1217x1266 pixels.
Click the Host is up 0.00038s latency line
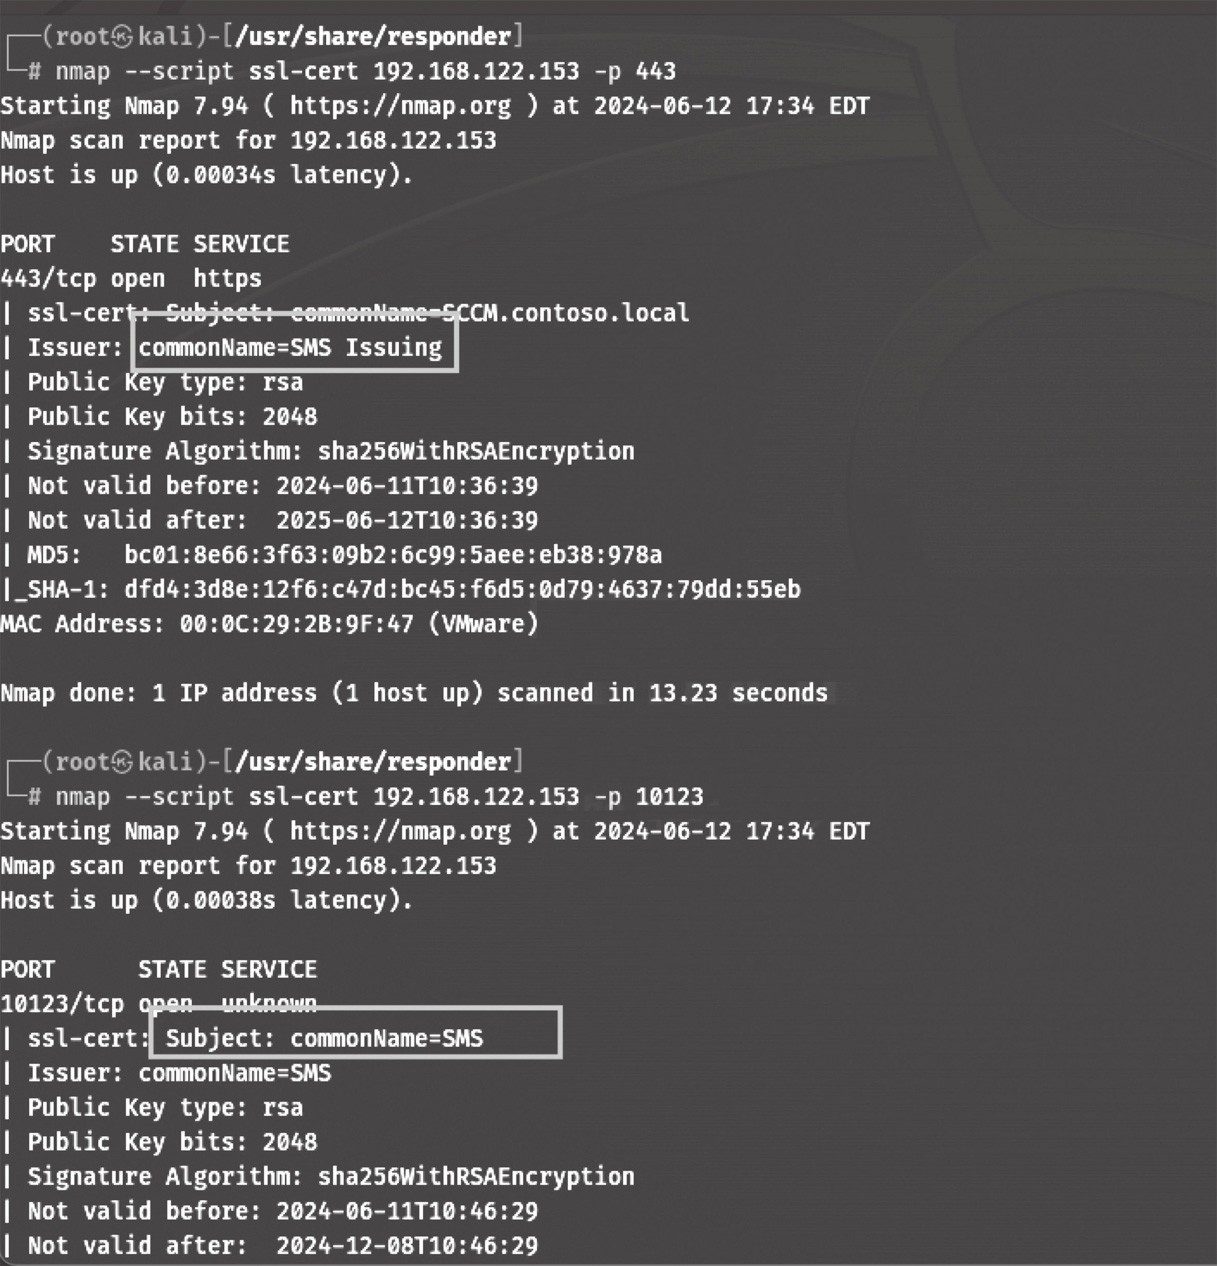pyautogui.click(x=207, y=900)
